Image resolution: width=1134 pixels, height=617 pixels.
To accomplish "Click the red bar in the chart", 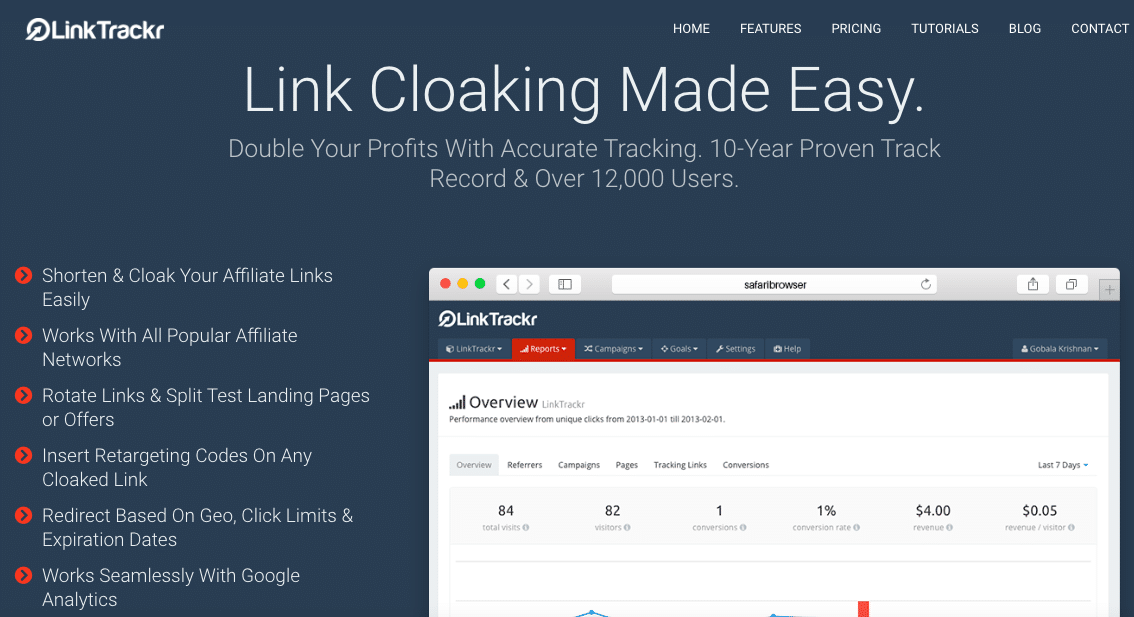I will click(x=864, y=609).
